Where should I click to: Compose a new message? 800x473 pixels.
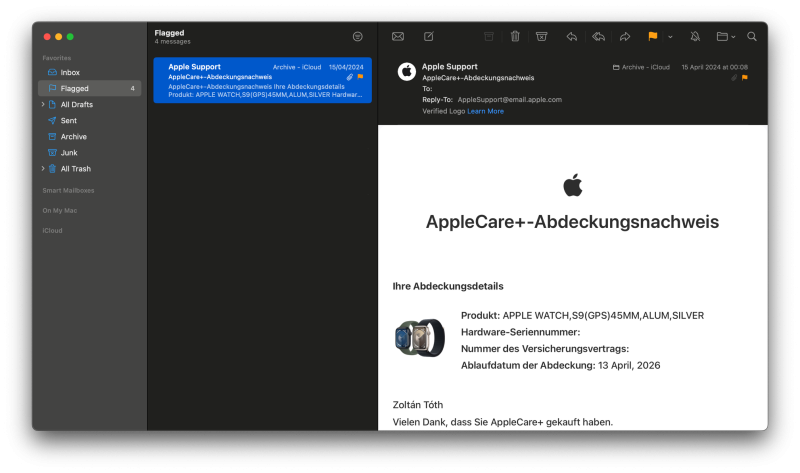429,36
